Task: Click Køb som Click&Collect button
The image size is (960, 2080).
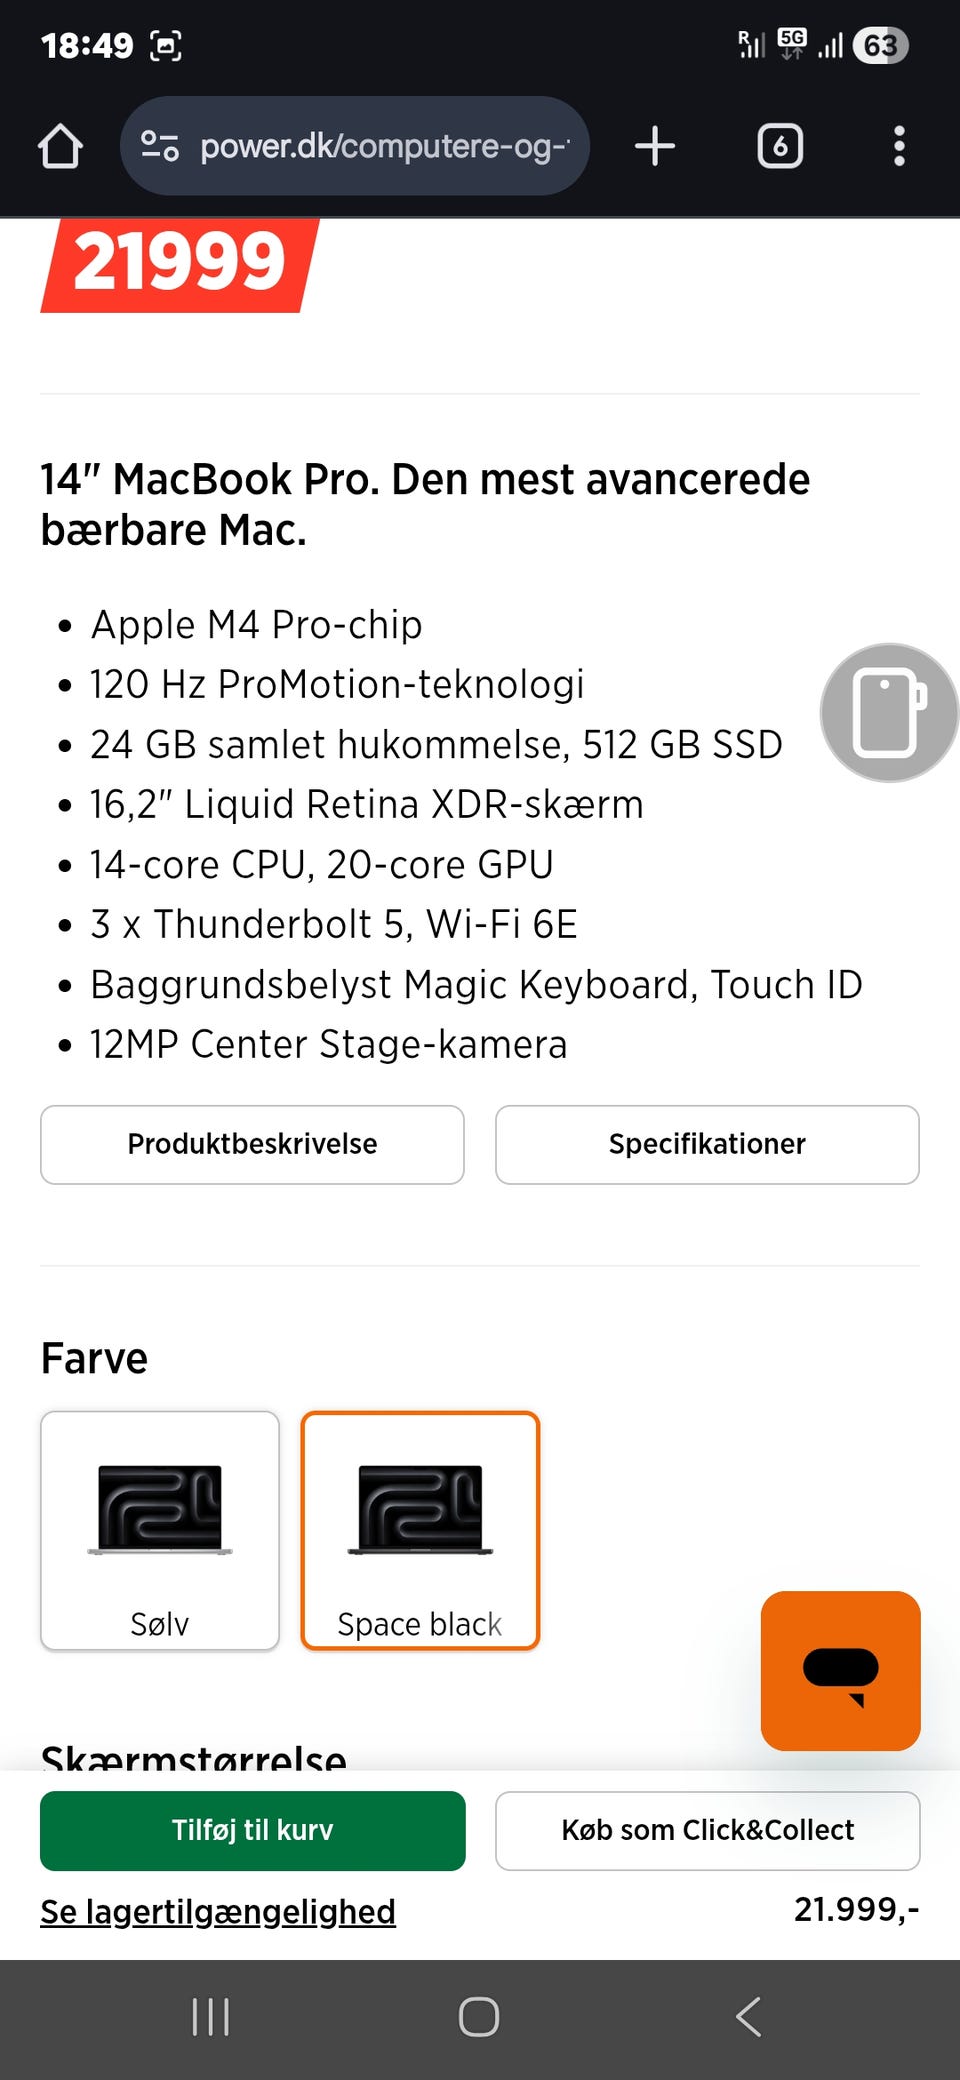Action: click(707, 1830)
